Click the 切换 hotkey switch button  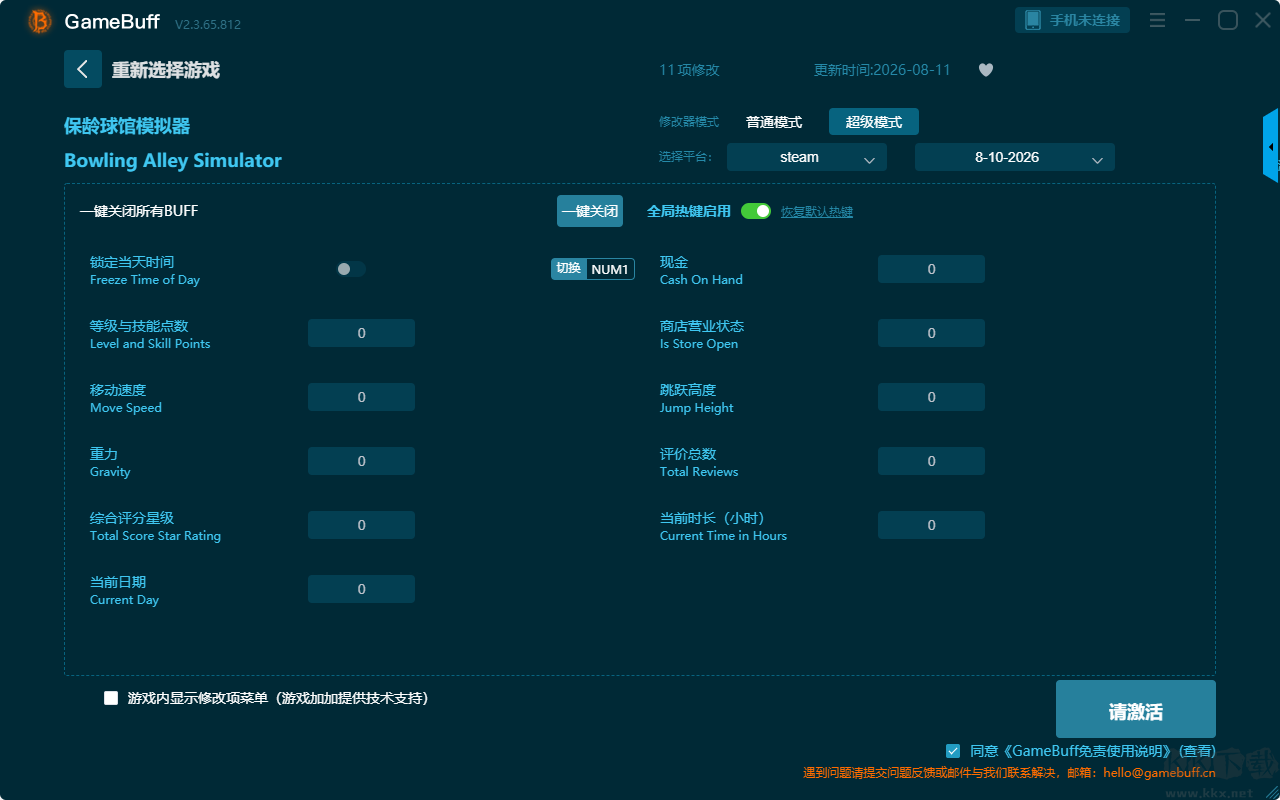click(569, 269)
